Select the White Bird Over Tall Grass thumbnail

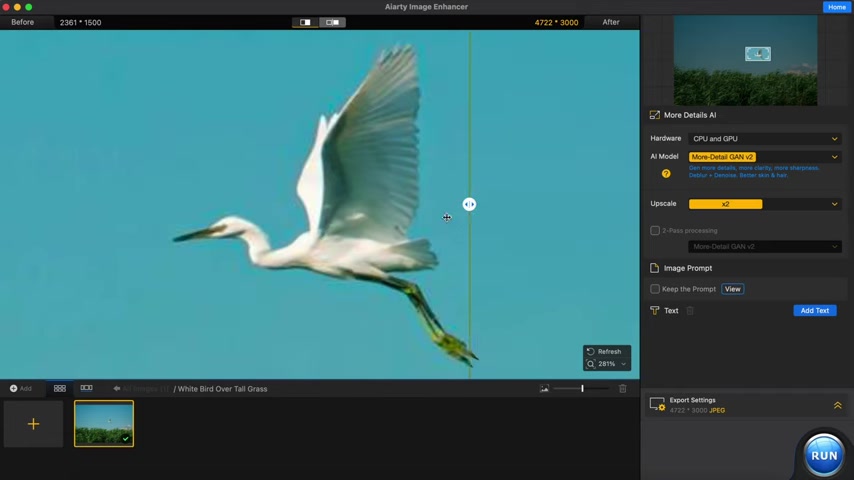tap(104, 423)
